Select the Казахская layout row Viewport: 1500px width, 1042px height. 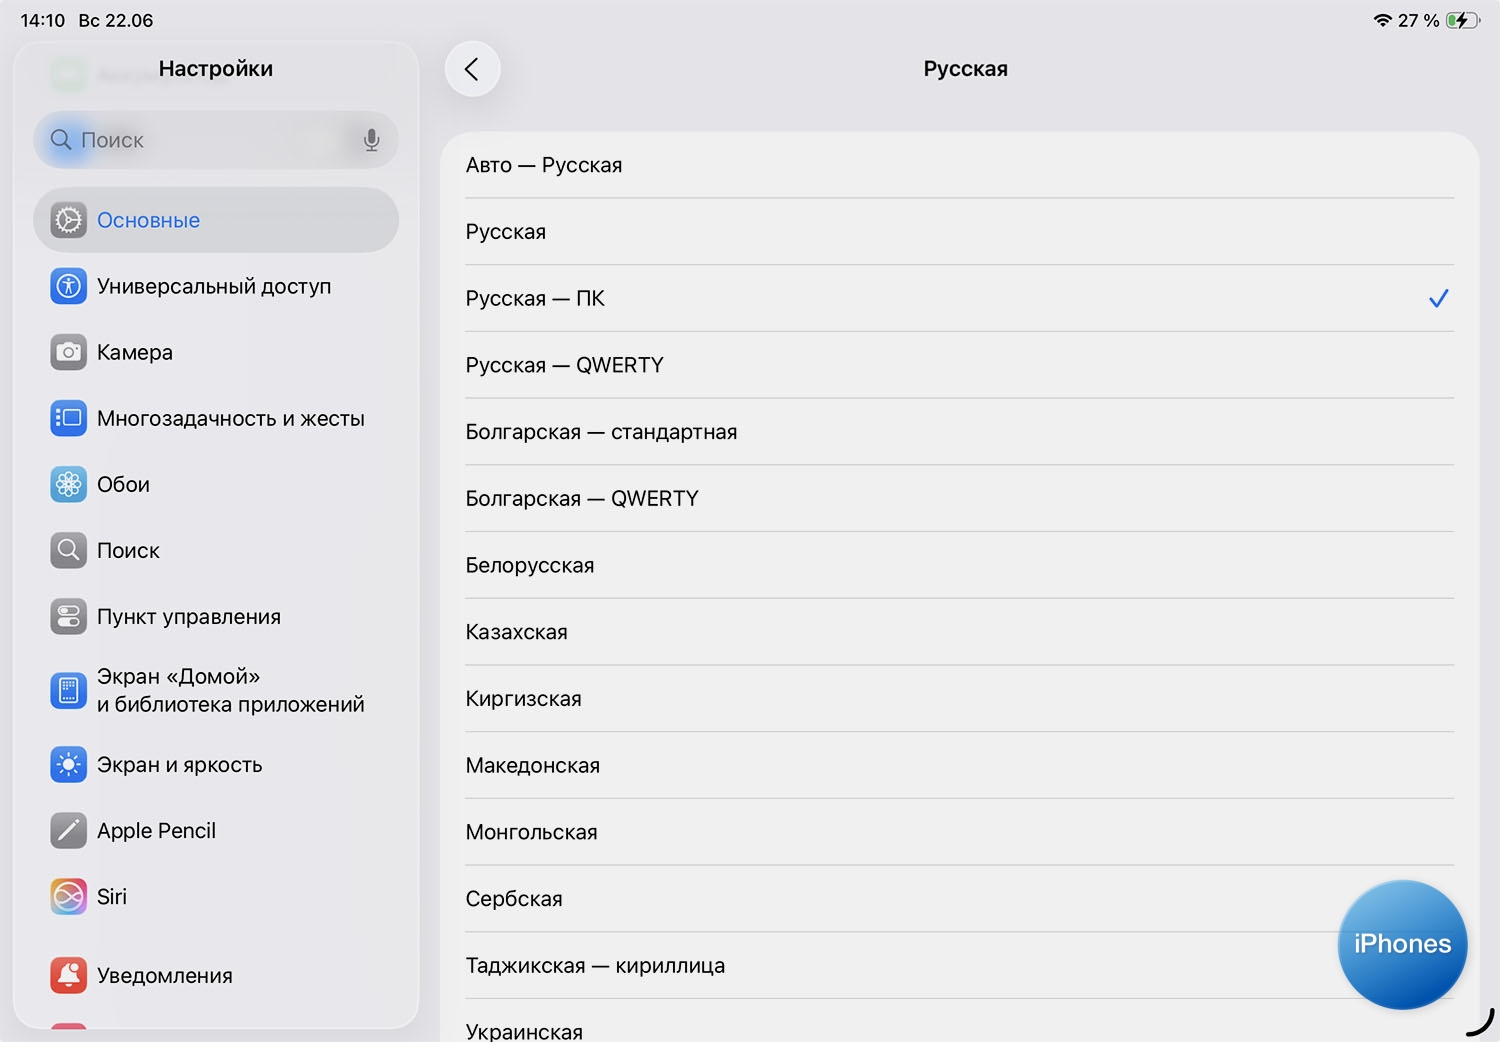pos(517,632)
